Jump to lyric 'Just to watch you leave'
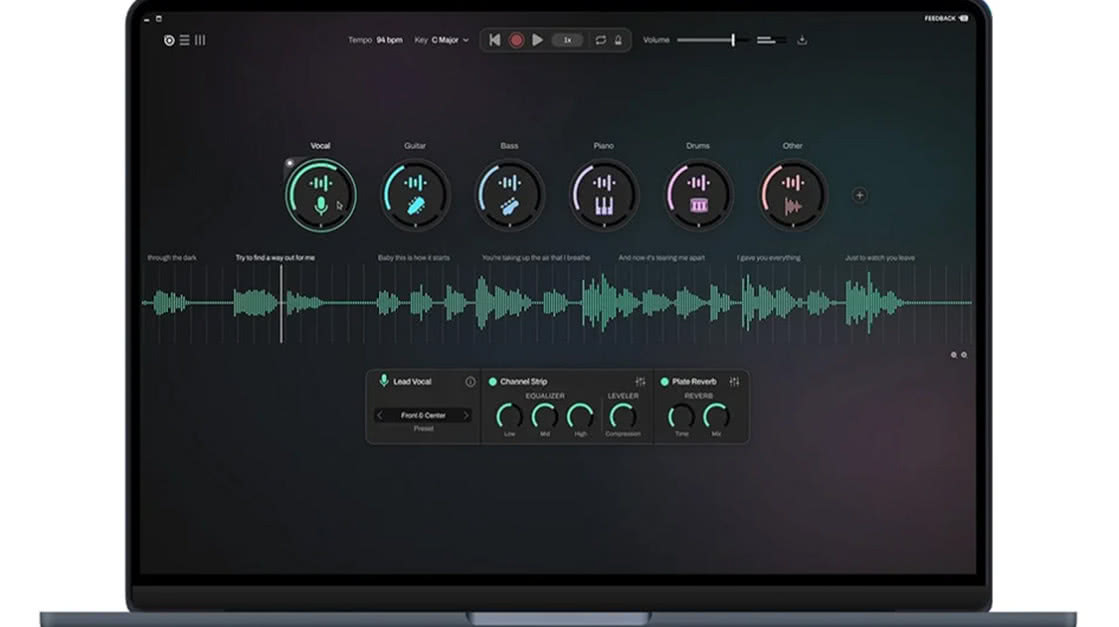This screenshot has width=1119, height=627. pyautogui.click(x=880, y=258)
